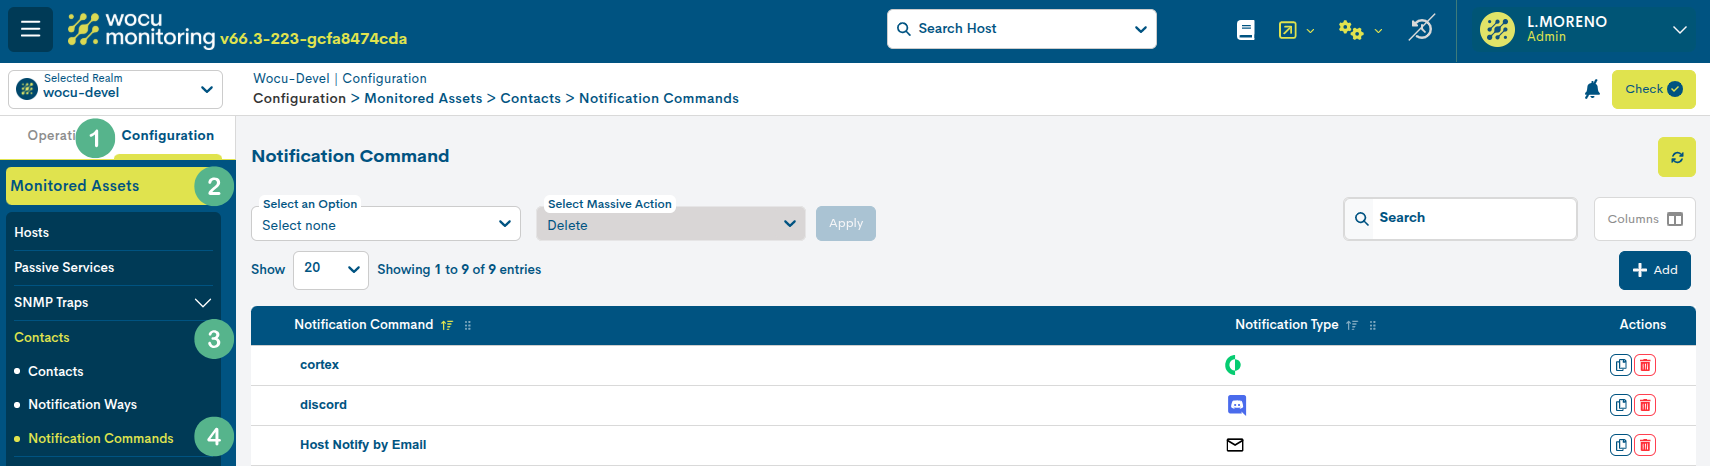Duplicate the discord notification command
Image resolution: width=1710 pixels, height=466 pixels.
tap(1620, 405)
